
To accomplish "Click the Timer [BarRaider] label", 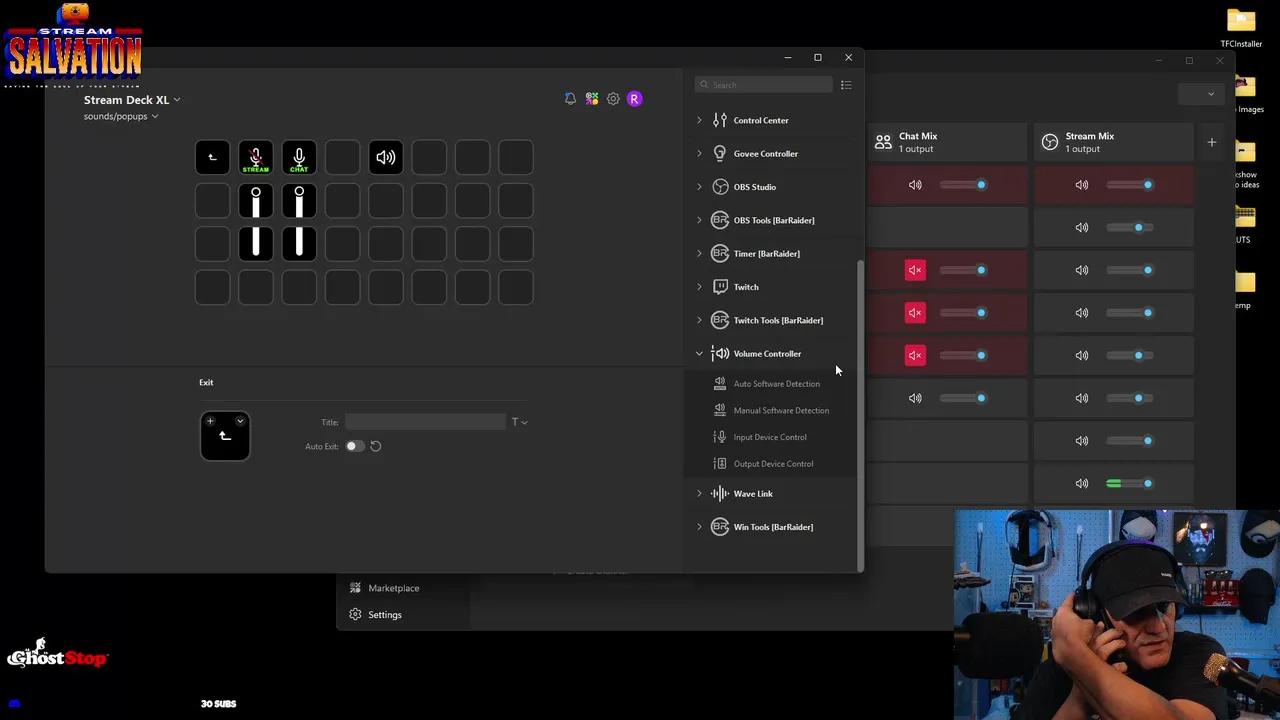I will 767,254.
